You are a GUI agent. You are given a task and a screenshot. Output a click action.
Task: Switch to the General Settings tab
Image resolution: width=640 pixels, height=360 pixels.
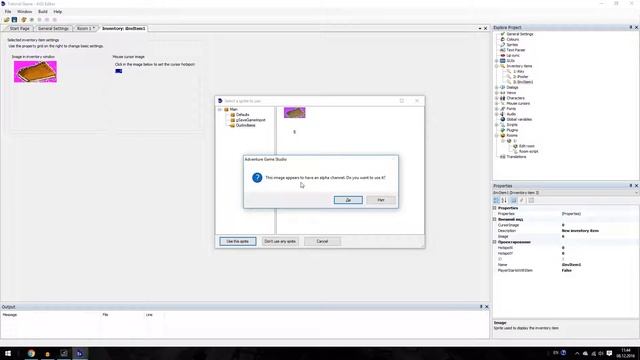[53, 29]
